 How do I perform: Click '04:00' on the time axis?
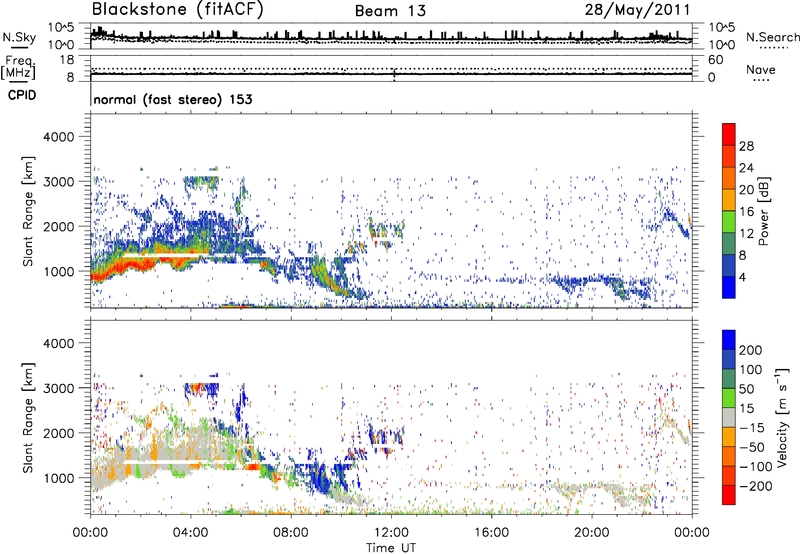click(x=191, y=532)
